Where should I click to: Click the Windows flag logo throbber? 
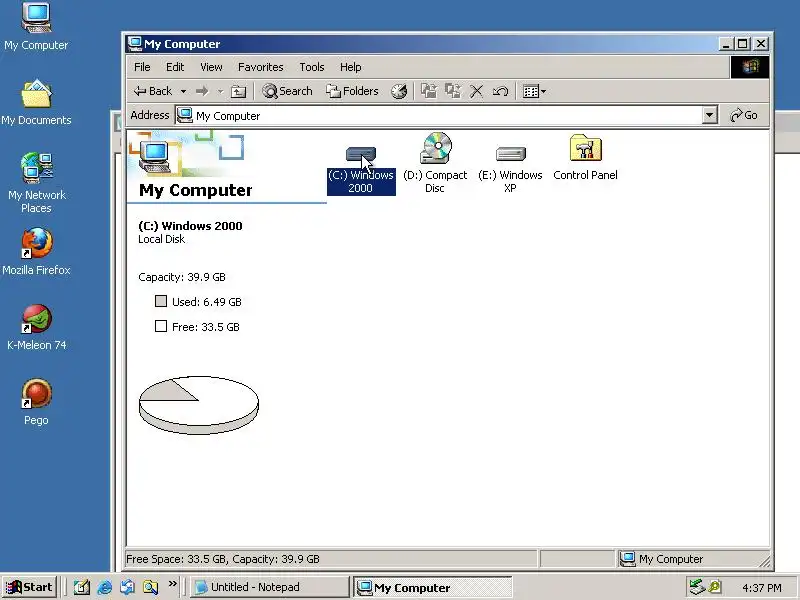749,67
